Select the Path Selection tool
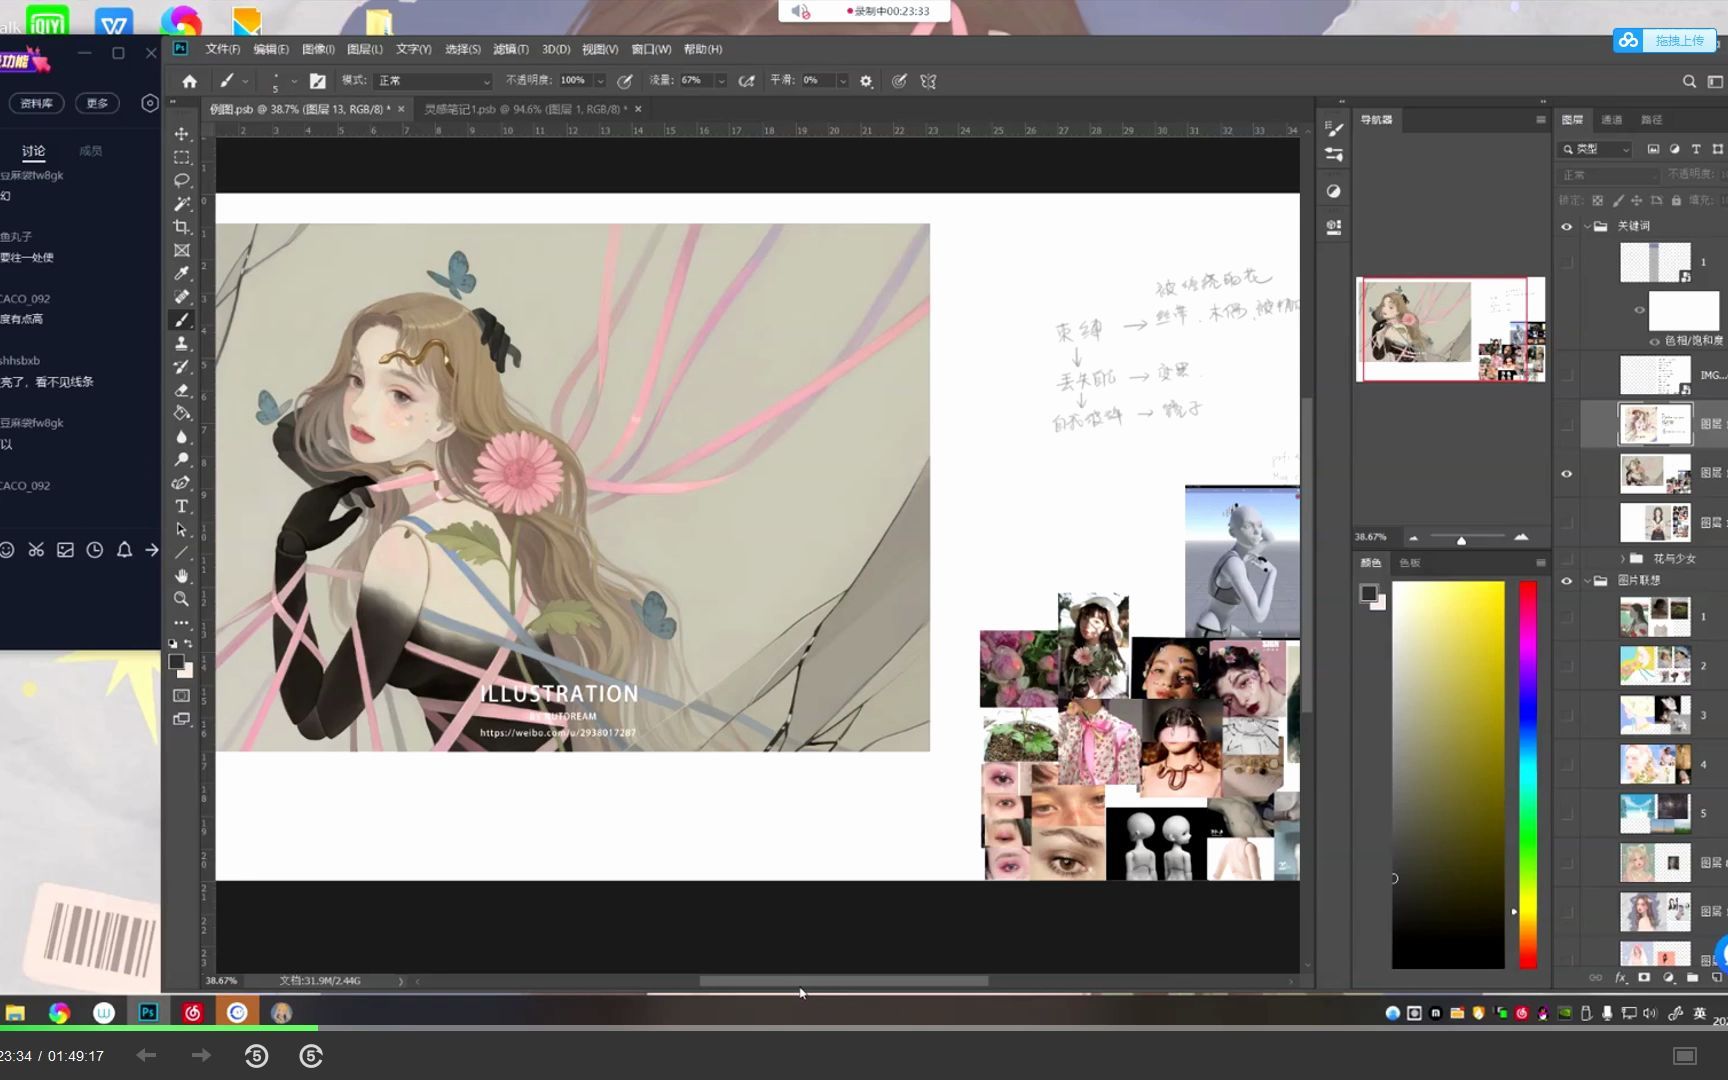 tap(181, 529)
